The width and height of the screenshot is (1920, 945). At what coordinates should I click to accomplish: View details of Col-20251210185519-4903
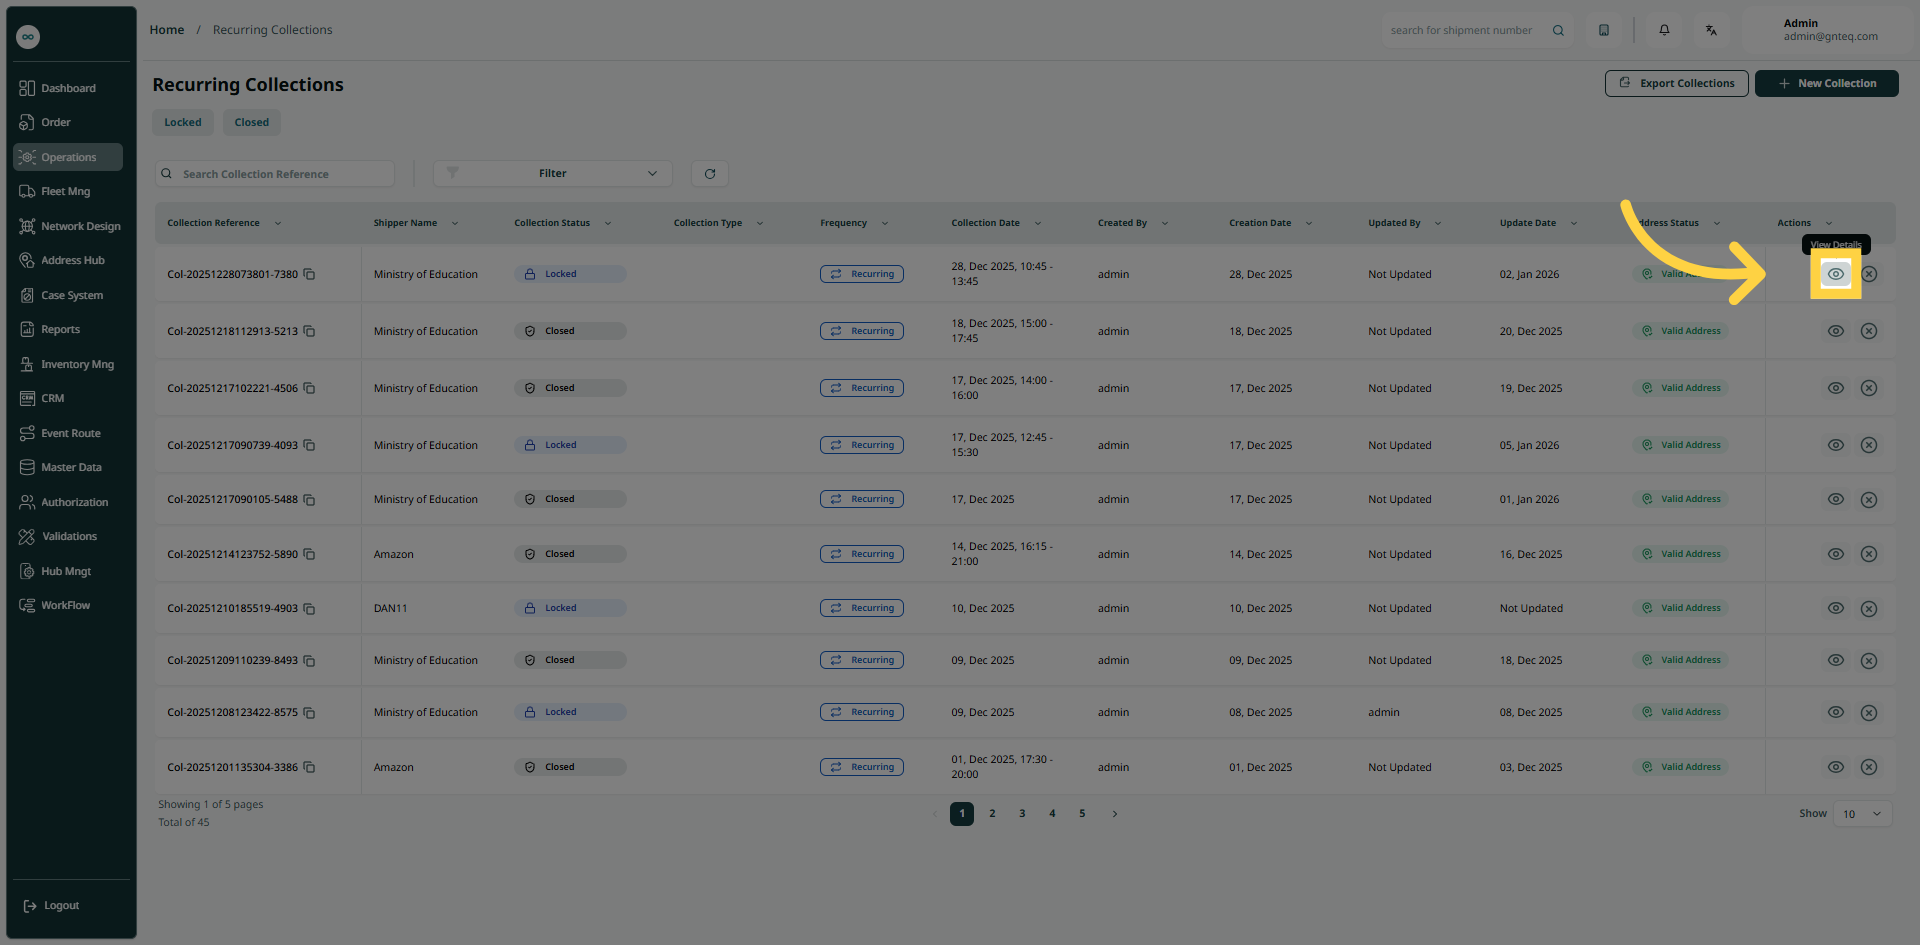pyautogui.click(x=1835, y=608)
